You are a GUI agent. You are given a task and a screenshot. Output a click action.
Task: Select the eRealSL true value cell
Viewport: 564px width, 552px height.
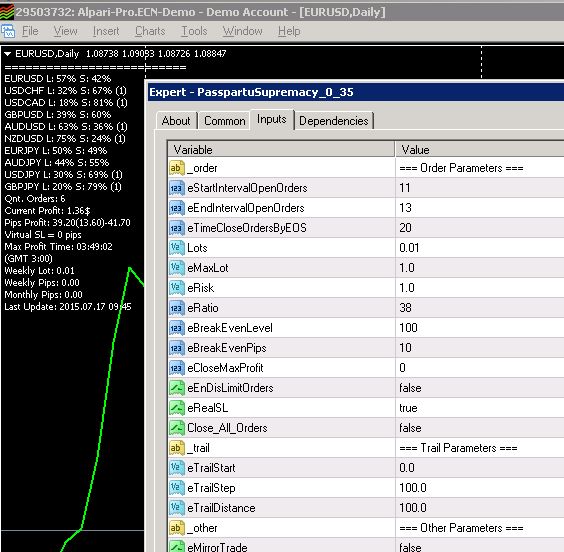(479, 408)
